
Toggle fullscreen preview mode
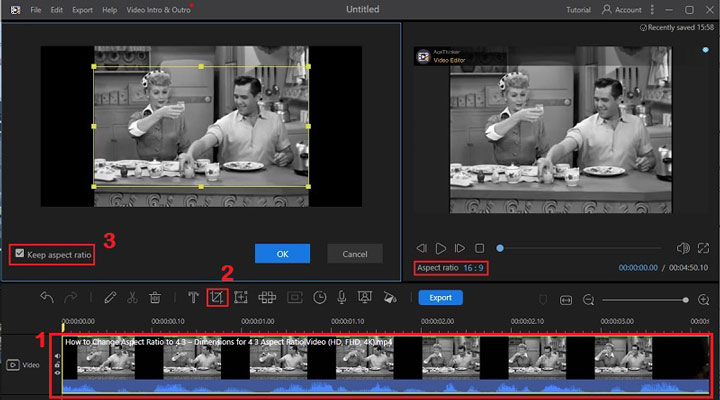[706, 248]
